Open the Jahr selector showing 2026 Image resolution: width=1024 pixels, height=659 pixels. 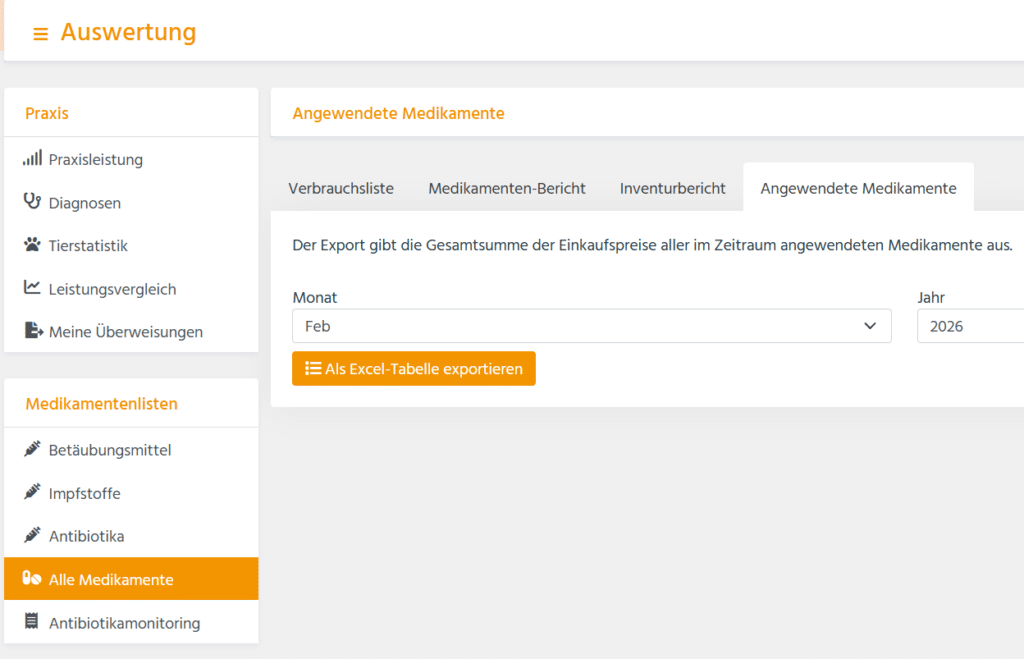pos(970,326)
